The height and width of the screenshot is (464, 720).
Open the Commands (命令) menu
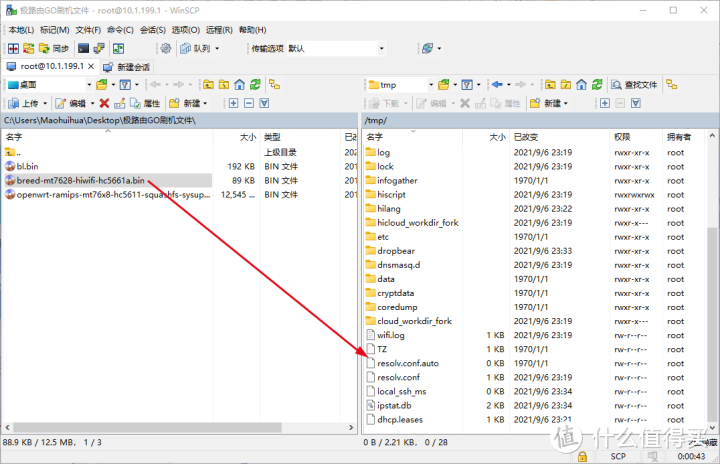tap(120, 30)
